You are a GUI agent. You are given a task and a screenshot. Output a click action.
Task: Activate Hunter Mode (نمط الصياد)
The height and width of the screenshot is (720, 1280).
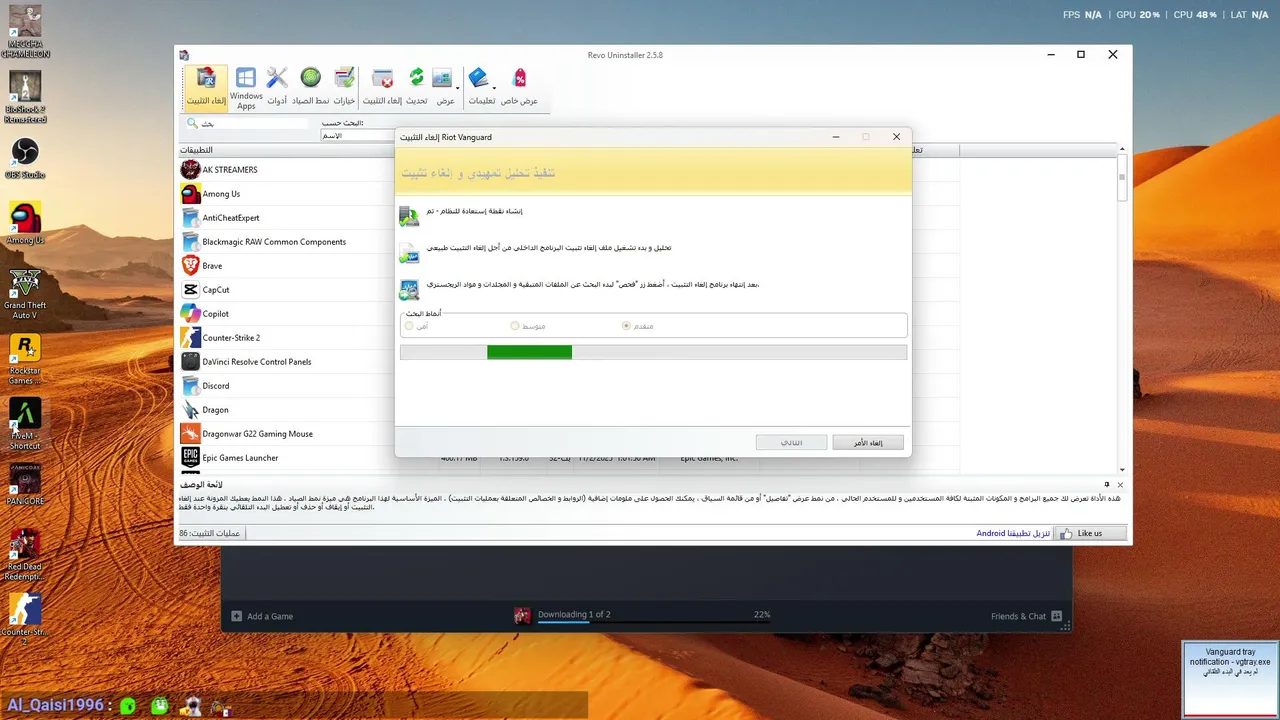310,86
